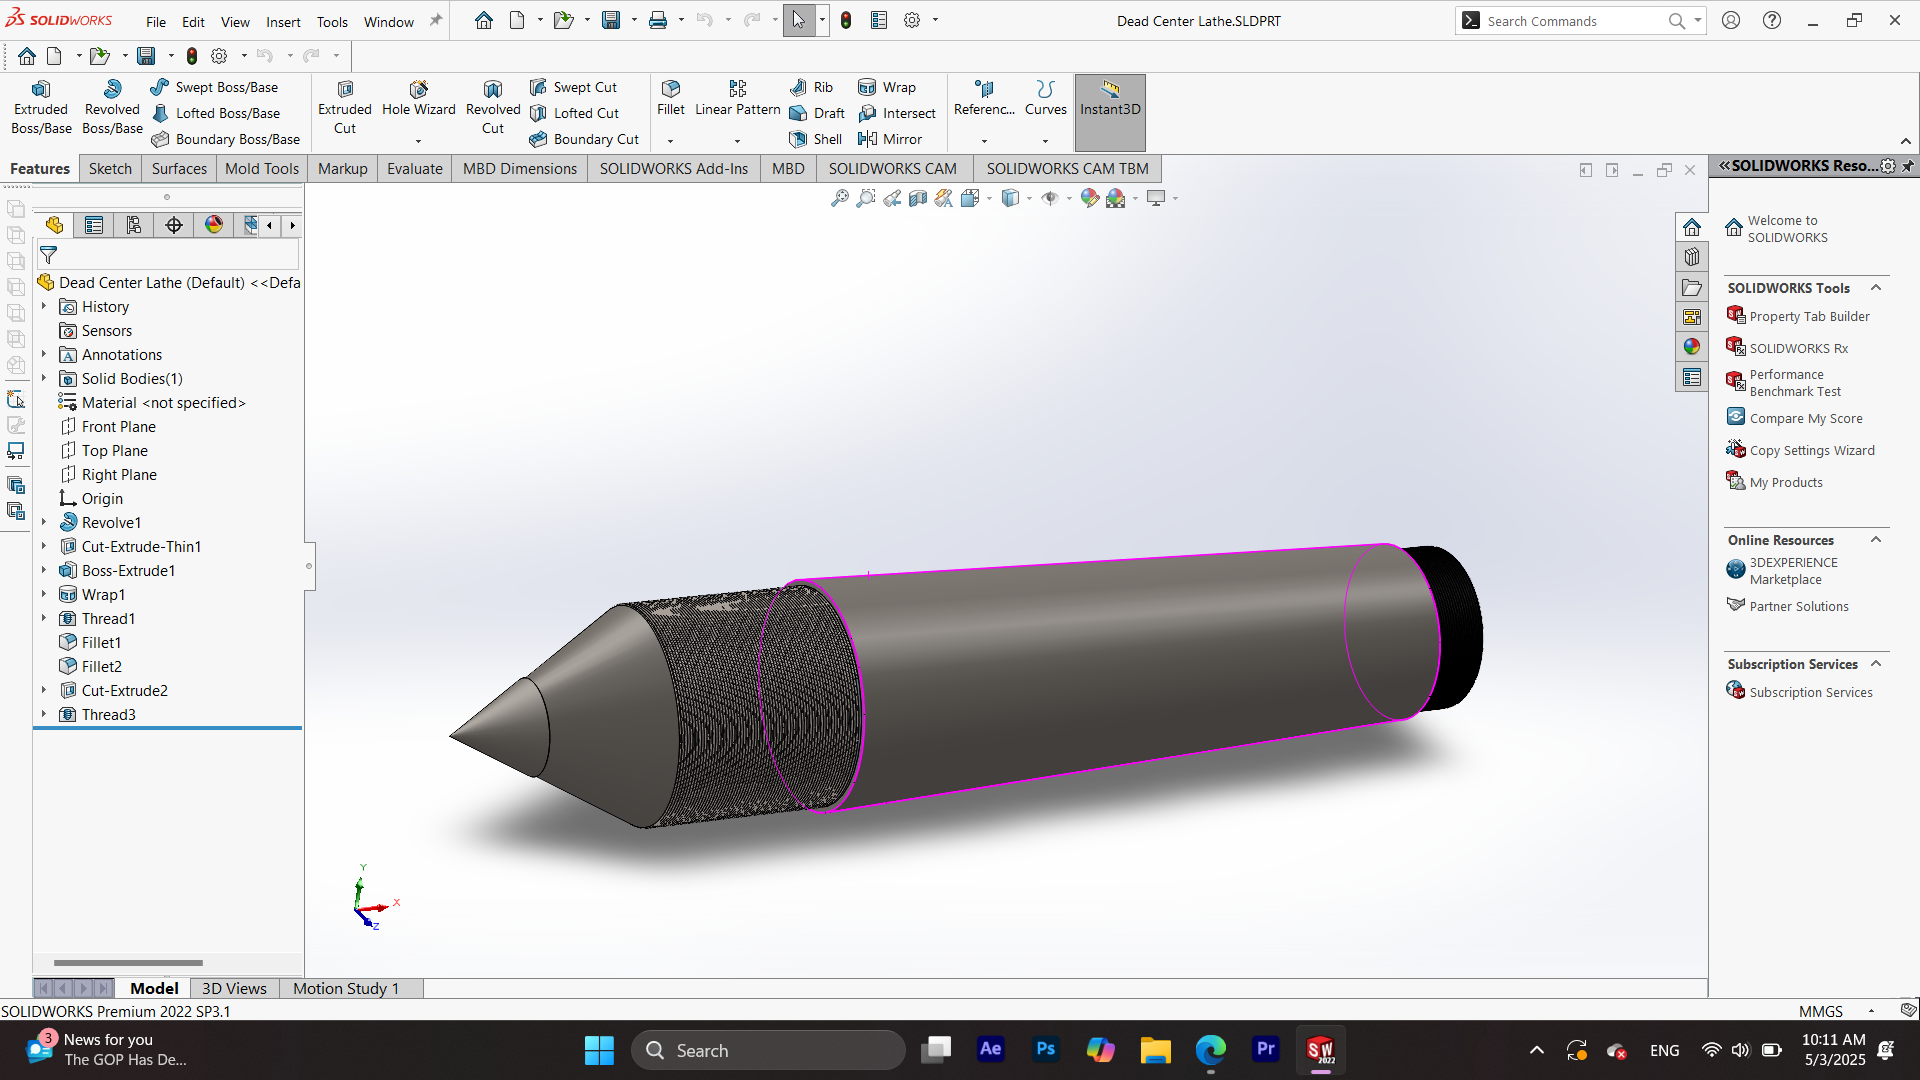Switch to the Evaluate tab
The height and width of the screenshot is (1080, 1920).
415,169
